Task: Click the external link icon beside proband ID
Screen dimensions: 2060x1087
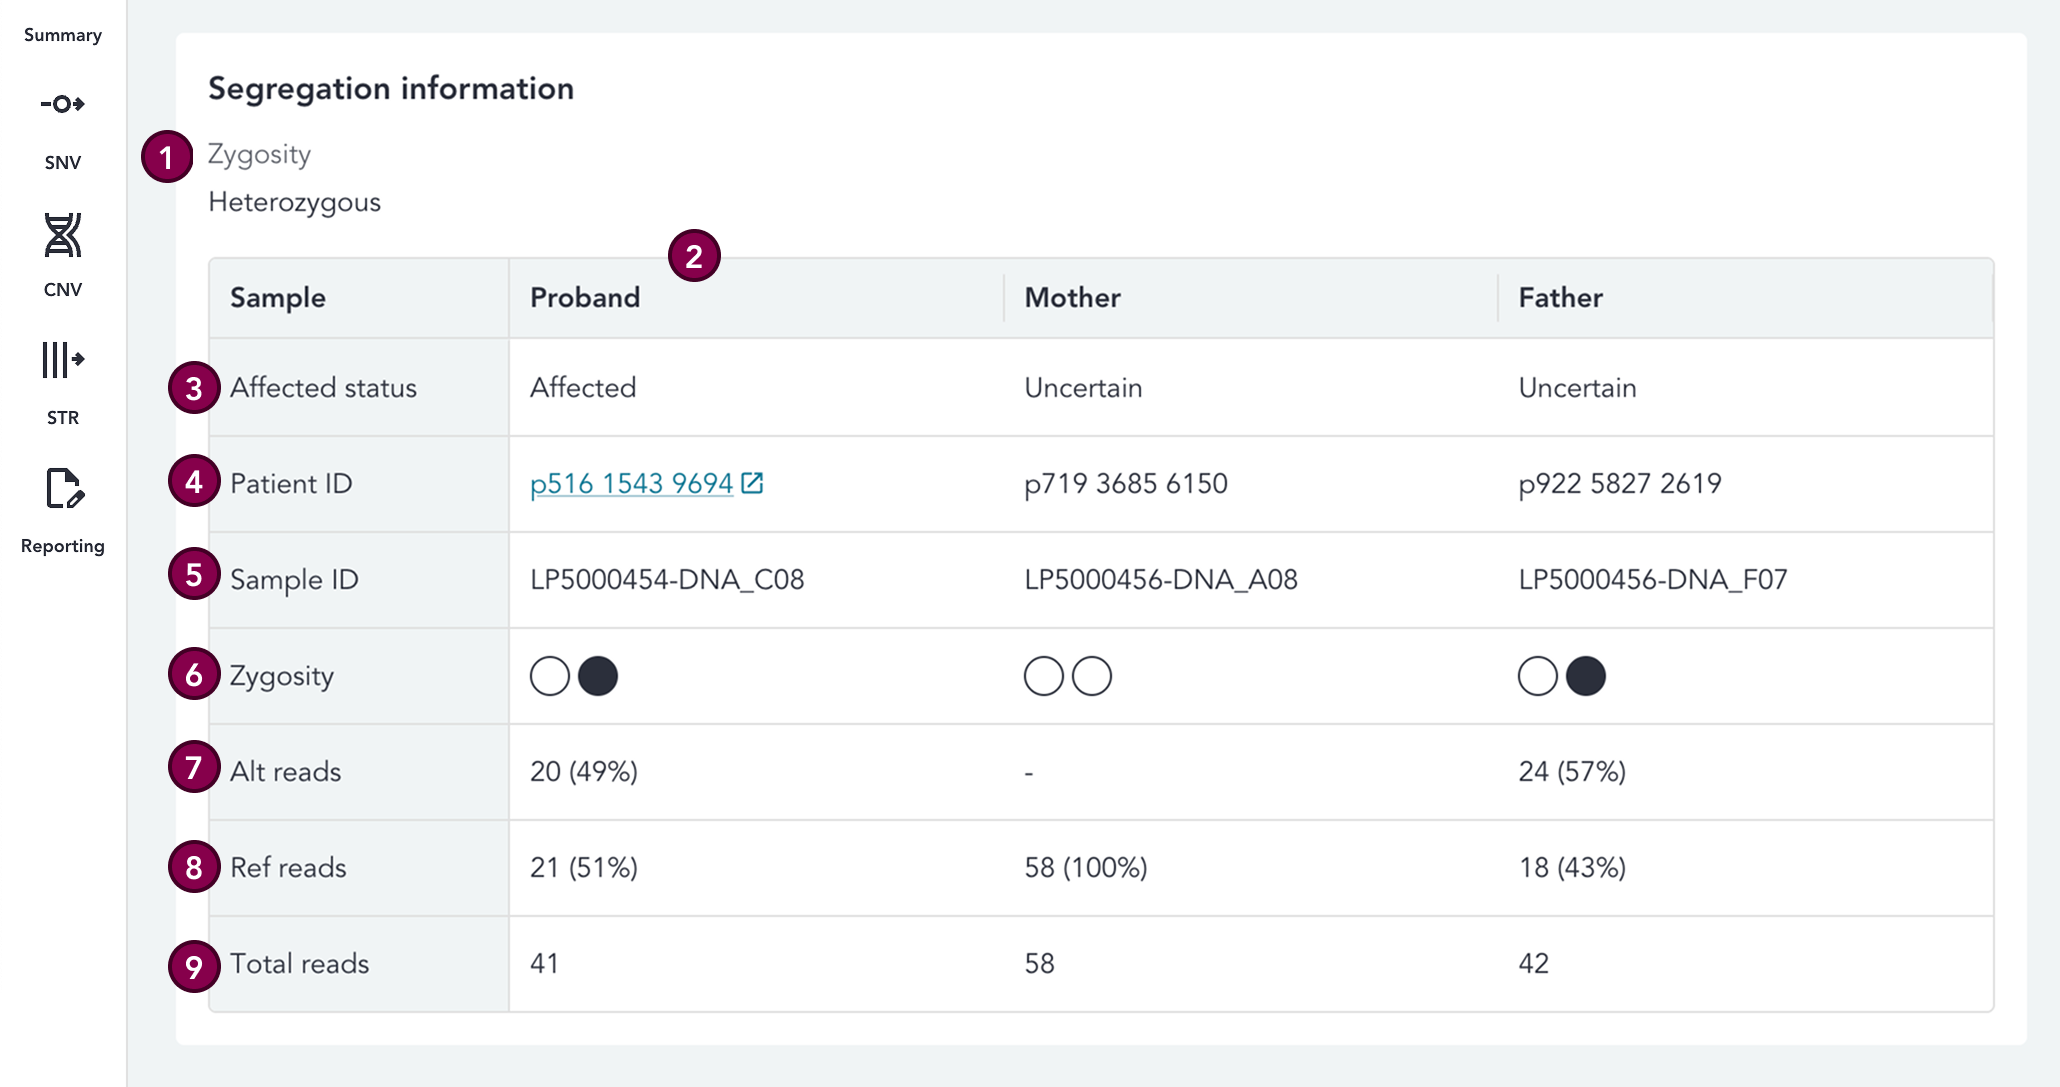Action: (752, 483)
